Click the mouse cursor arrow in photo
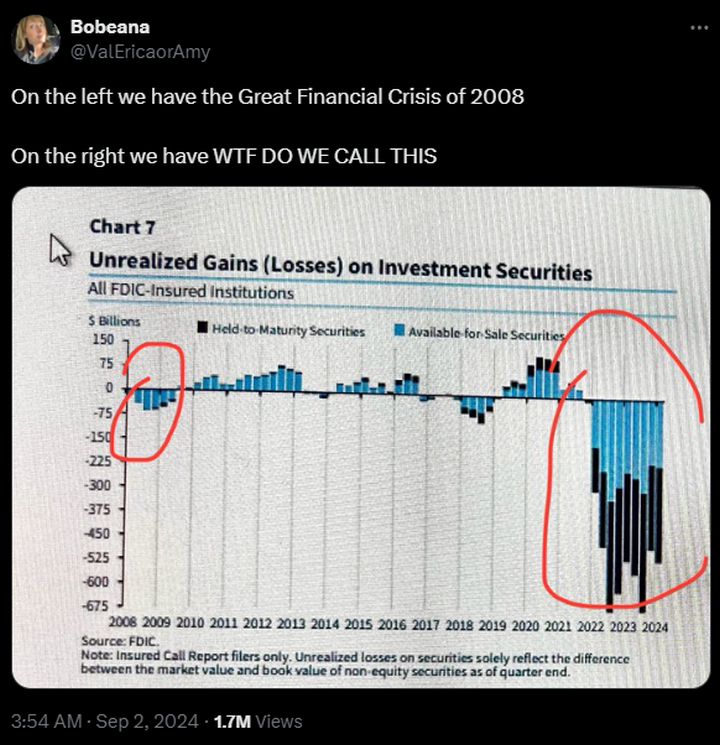The image size is (720, 745). [x=60, y=249]
